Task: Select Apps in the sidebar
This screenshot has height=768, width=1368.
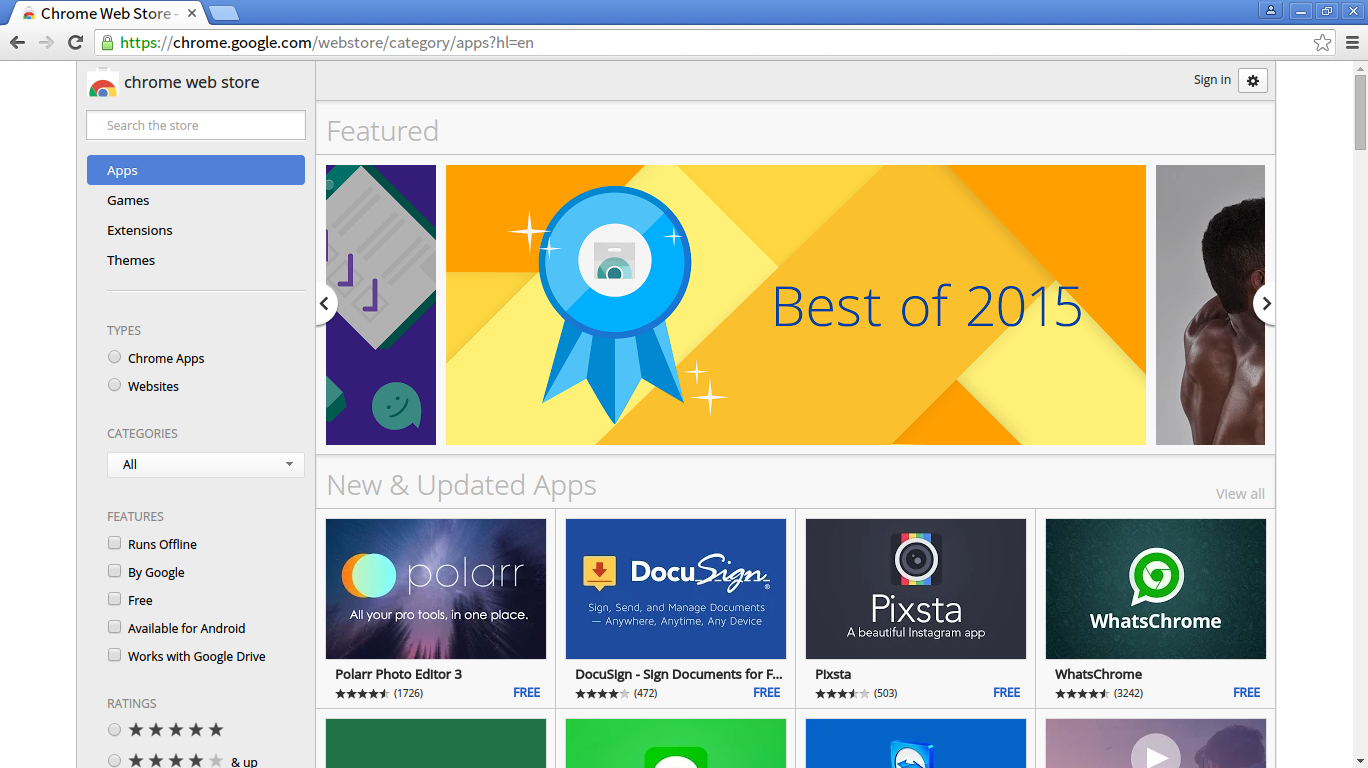Action: click(196, 170)
